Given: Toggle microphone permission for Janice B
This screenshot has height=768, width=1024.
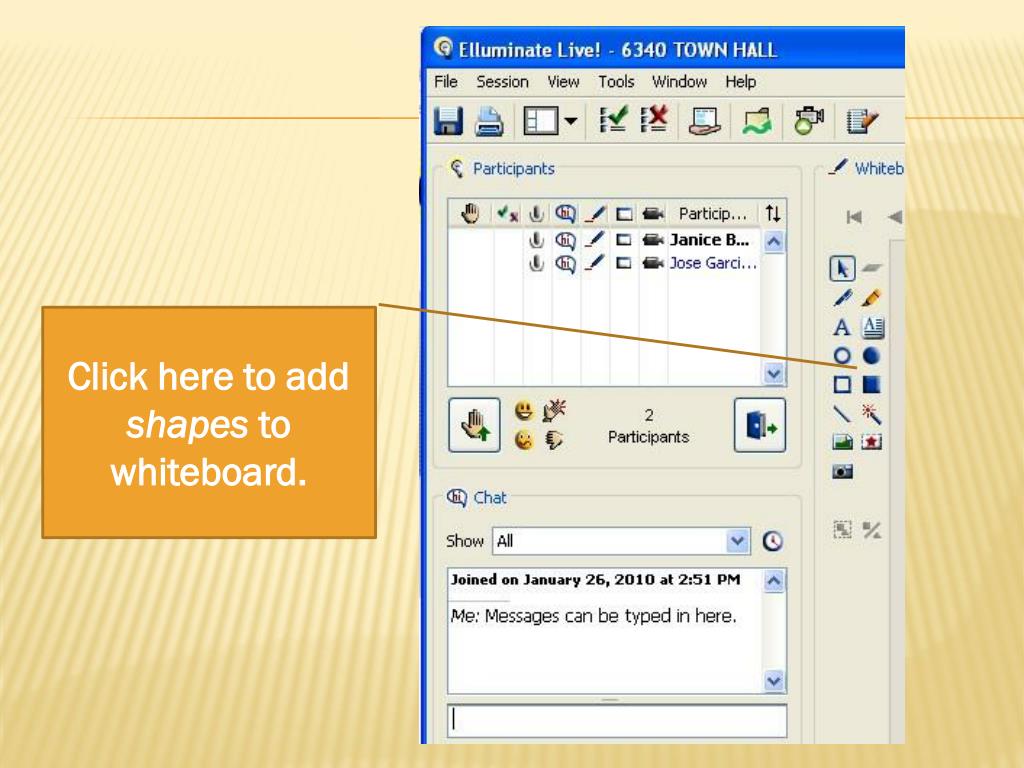Looking at the screenshot, I should [536, 240].
